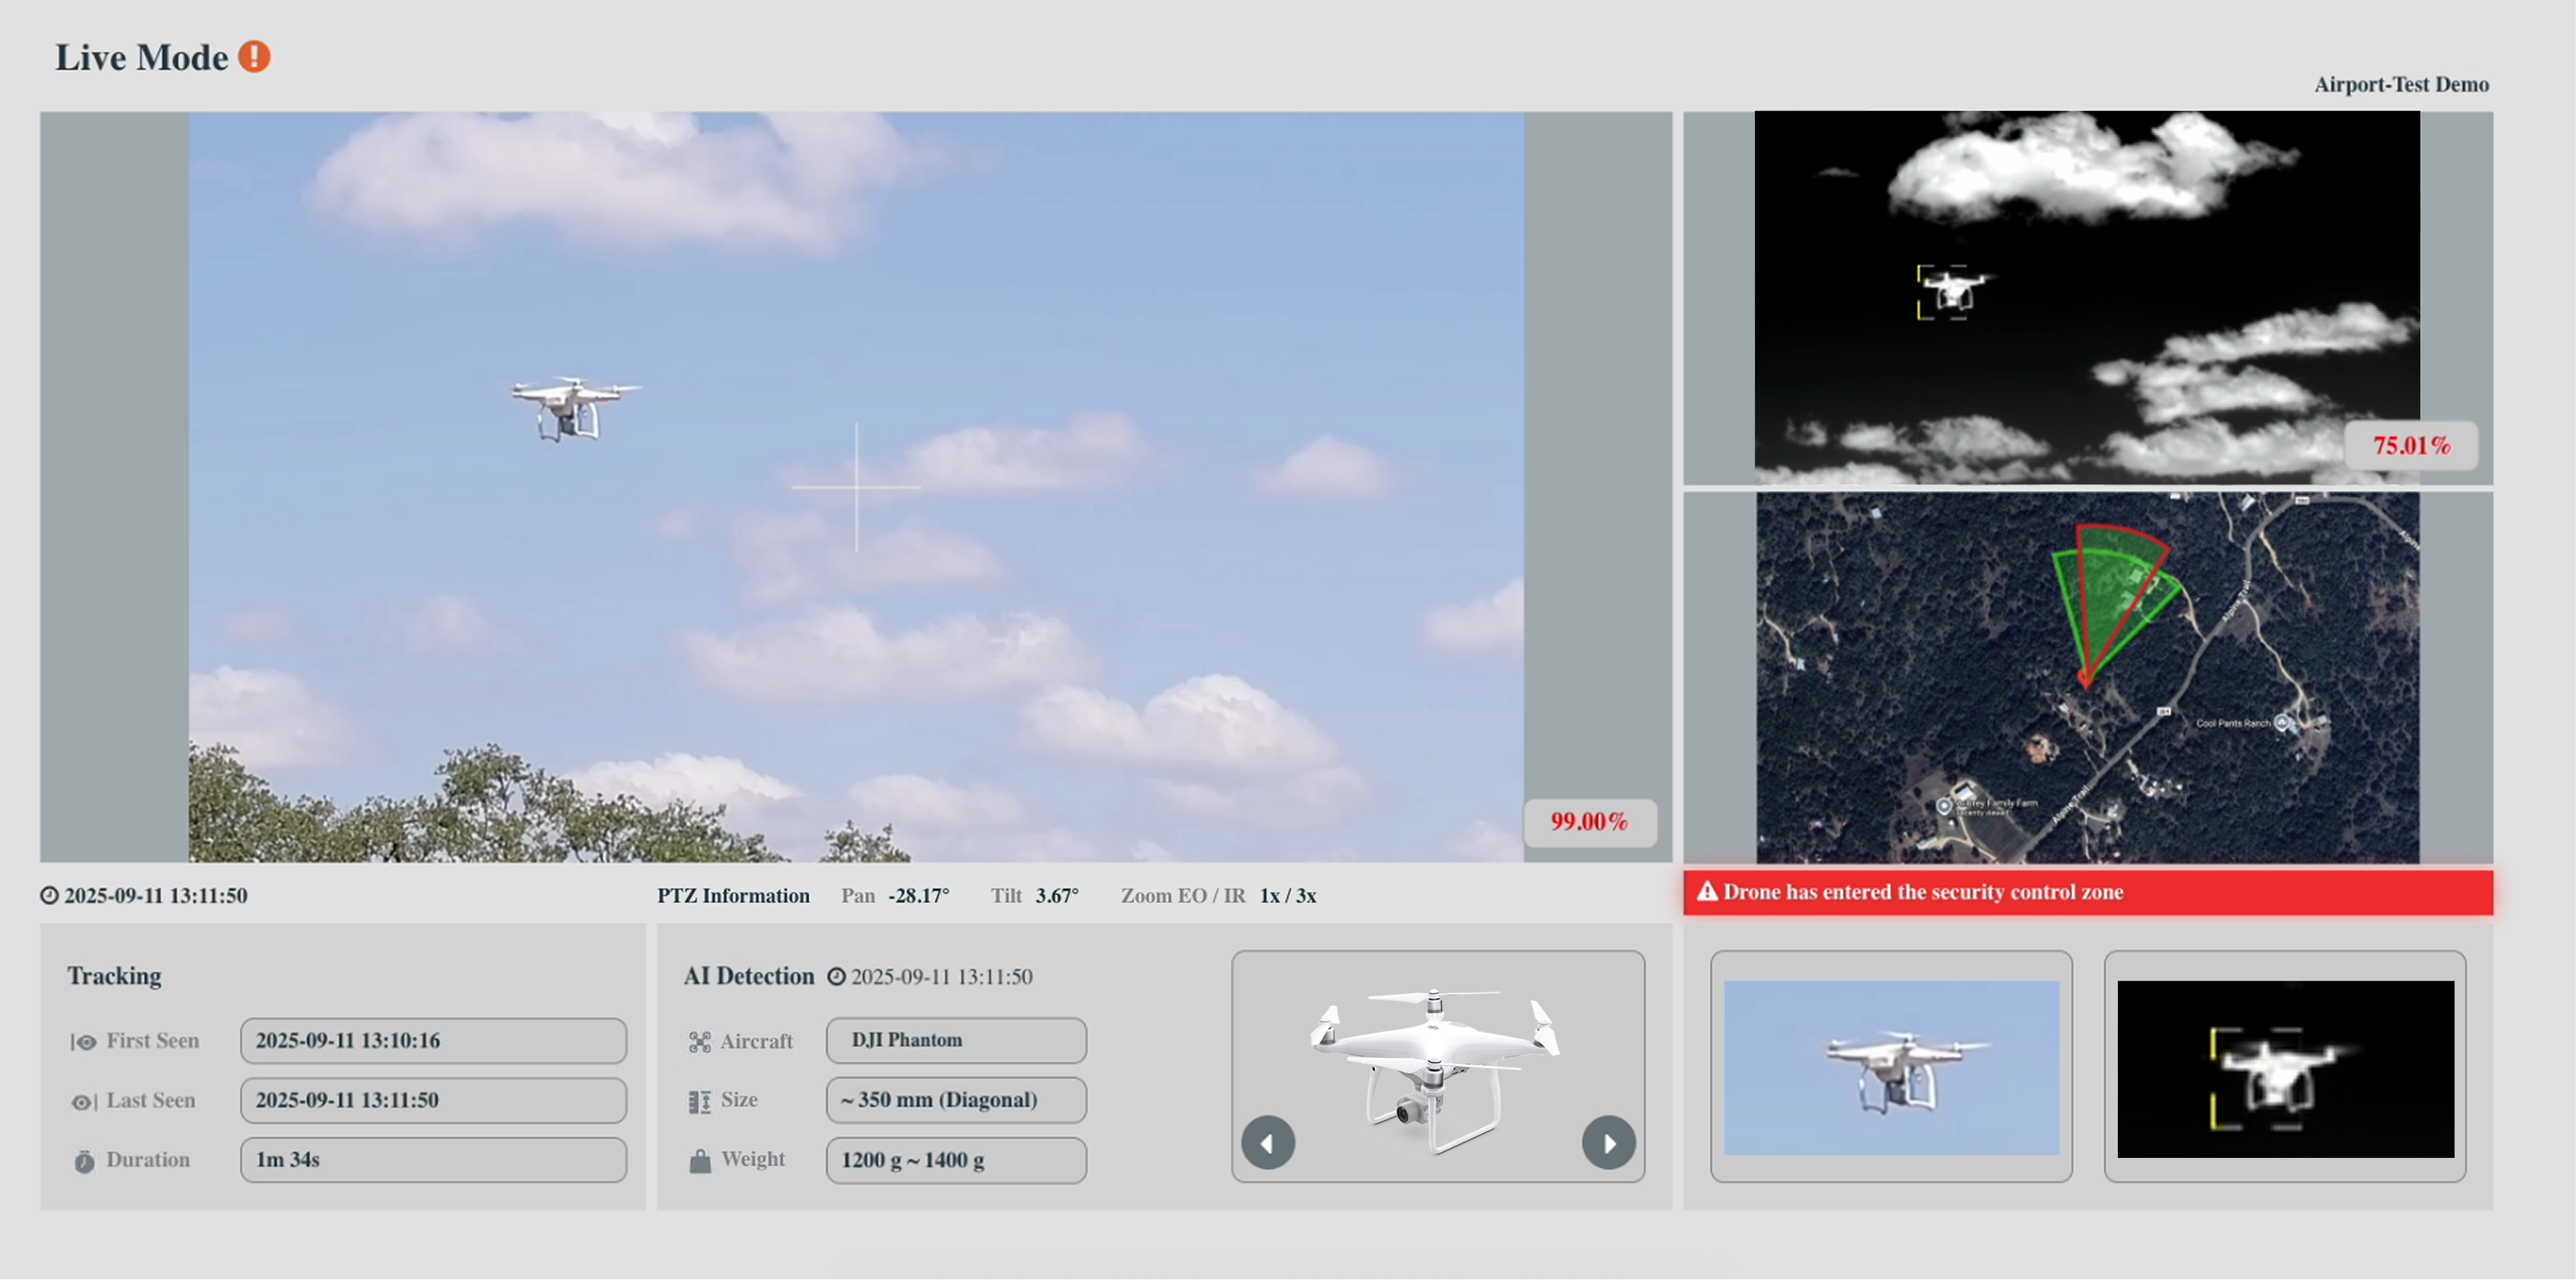Click the 75.01% confidence badge on thermal view
The width and height of the screenshot is (2576, 1280).
point(2412,446)
